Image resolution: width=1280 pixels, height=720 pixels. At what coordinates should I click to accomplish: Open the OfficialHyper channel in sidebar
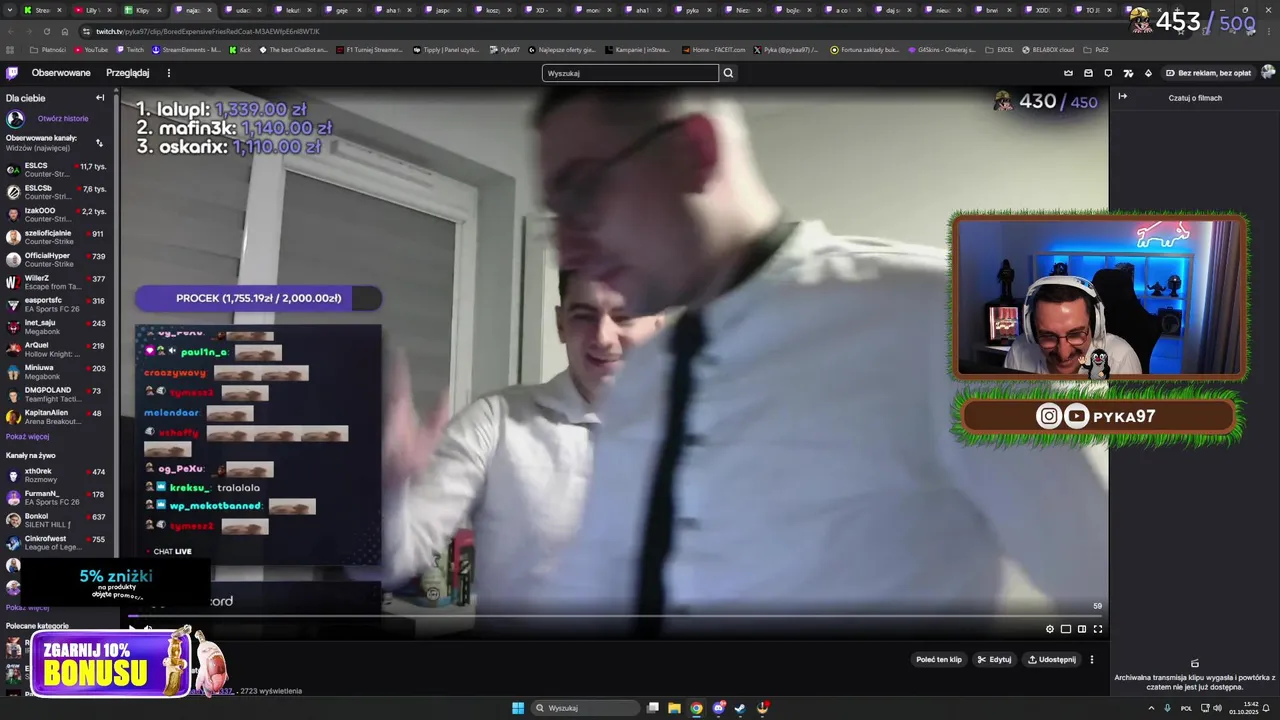point(57,260)
